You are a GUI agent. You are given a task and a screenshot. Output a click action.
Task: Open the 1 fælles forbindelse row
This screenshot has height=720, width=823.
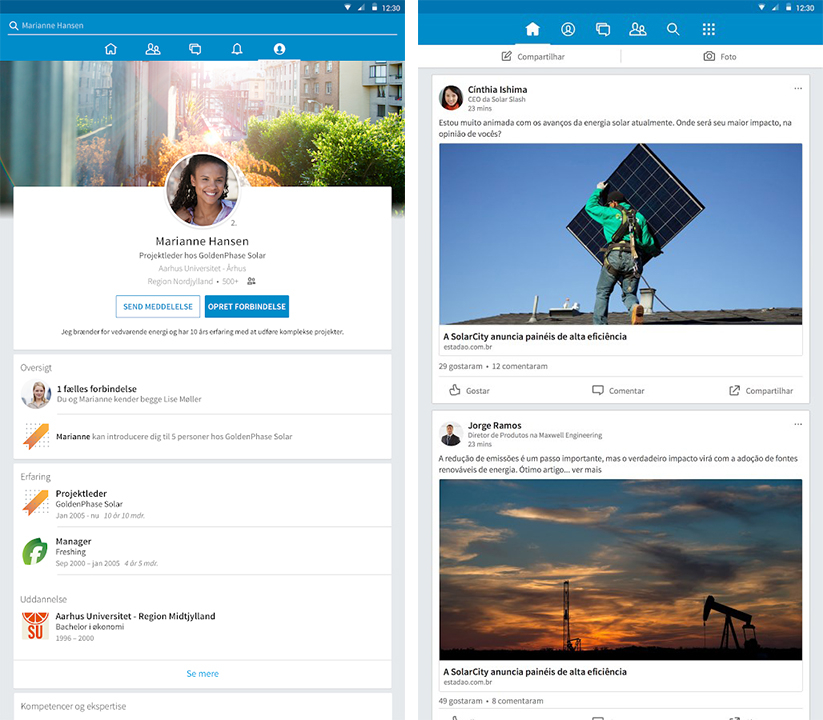point(202,394)
